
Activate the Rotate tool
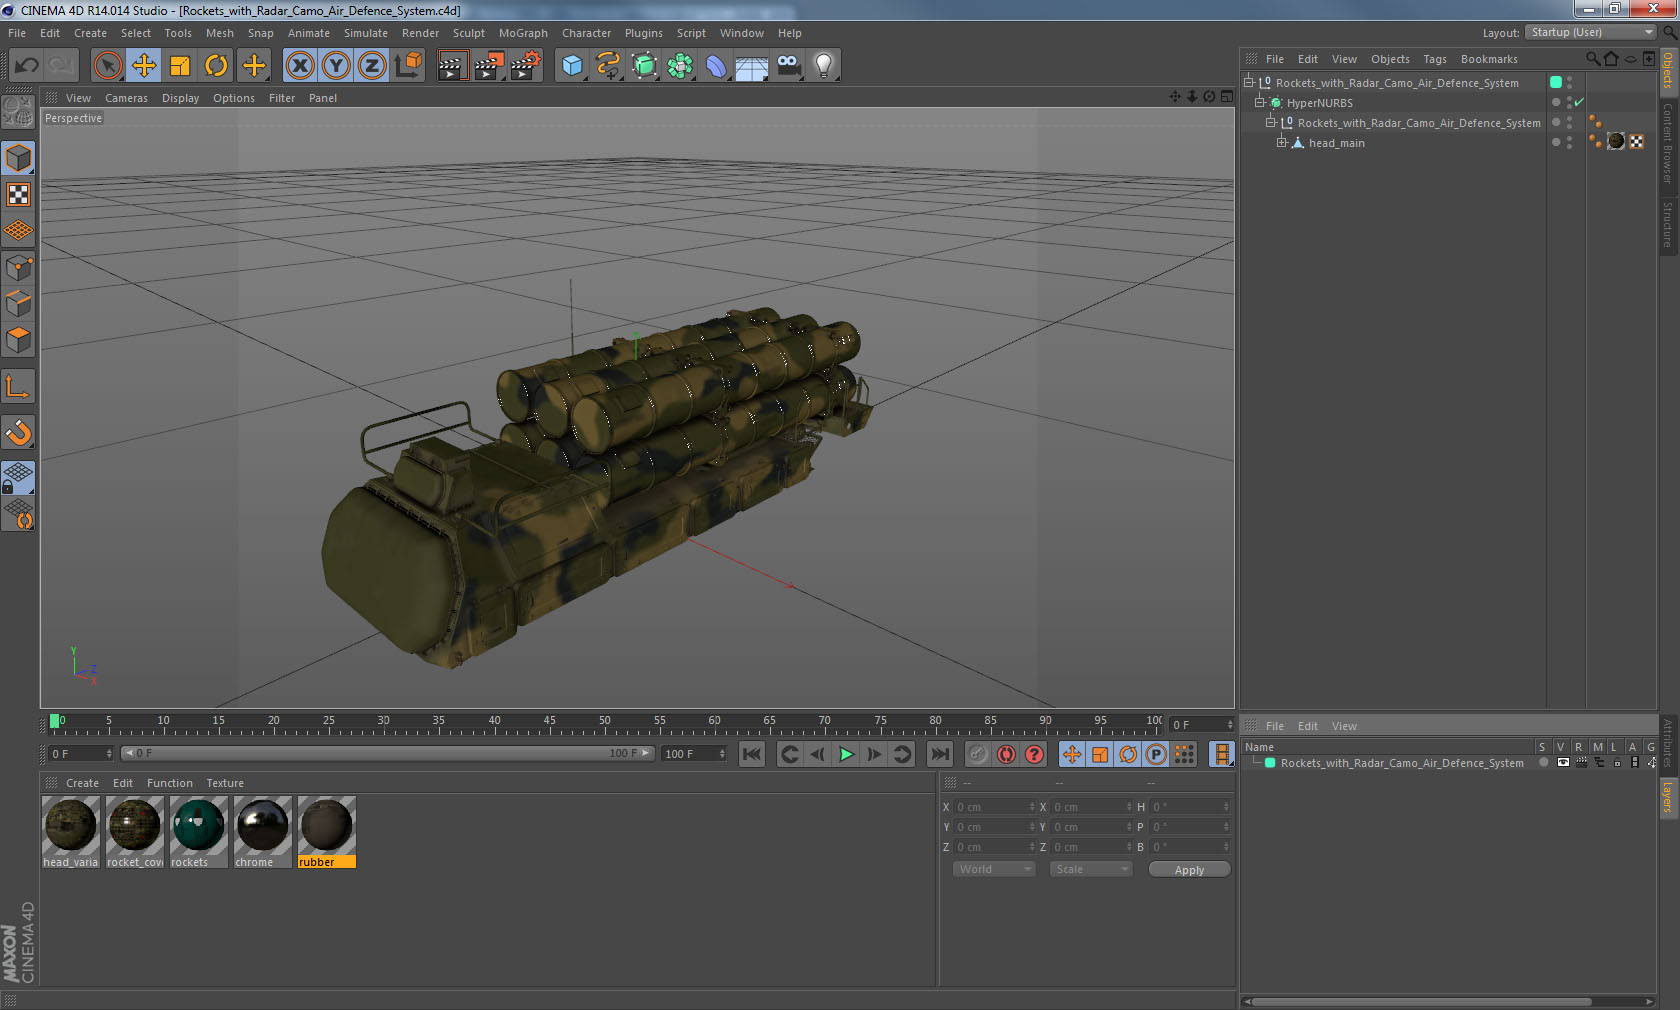coord(216,66)
